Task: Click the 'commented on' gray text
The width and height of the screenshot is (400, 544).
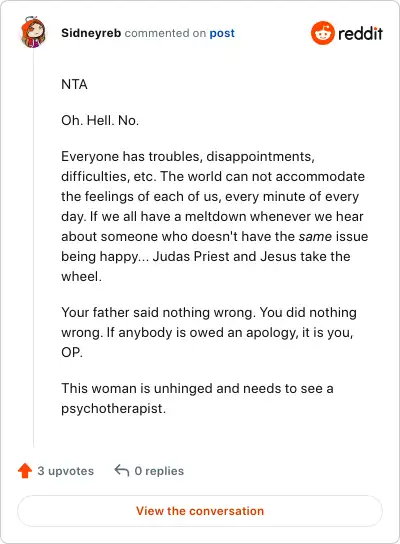Action: (165, 33)
